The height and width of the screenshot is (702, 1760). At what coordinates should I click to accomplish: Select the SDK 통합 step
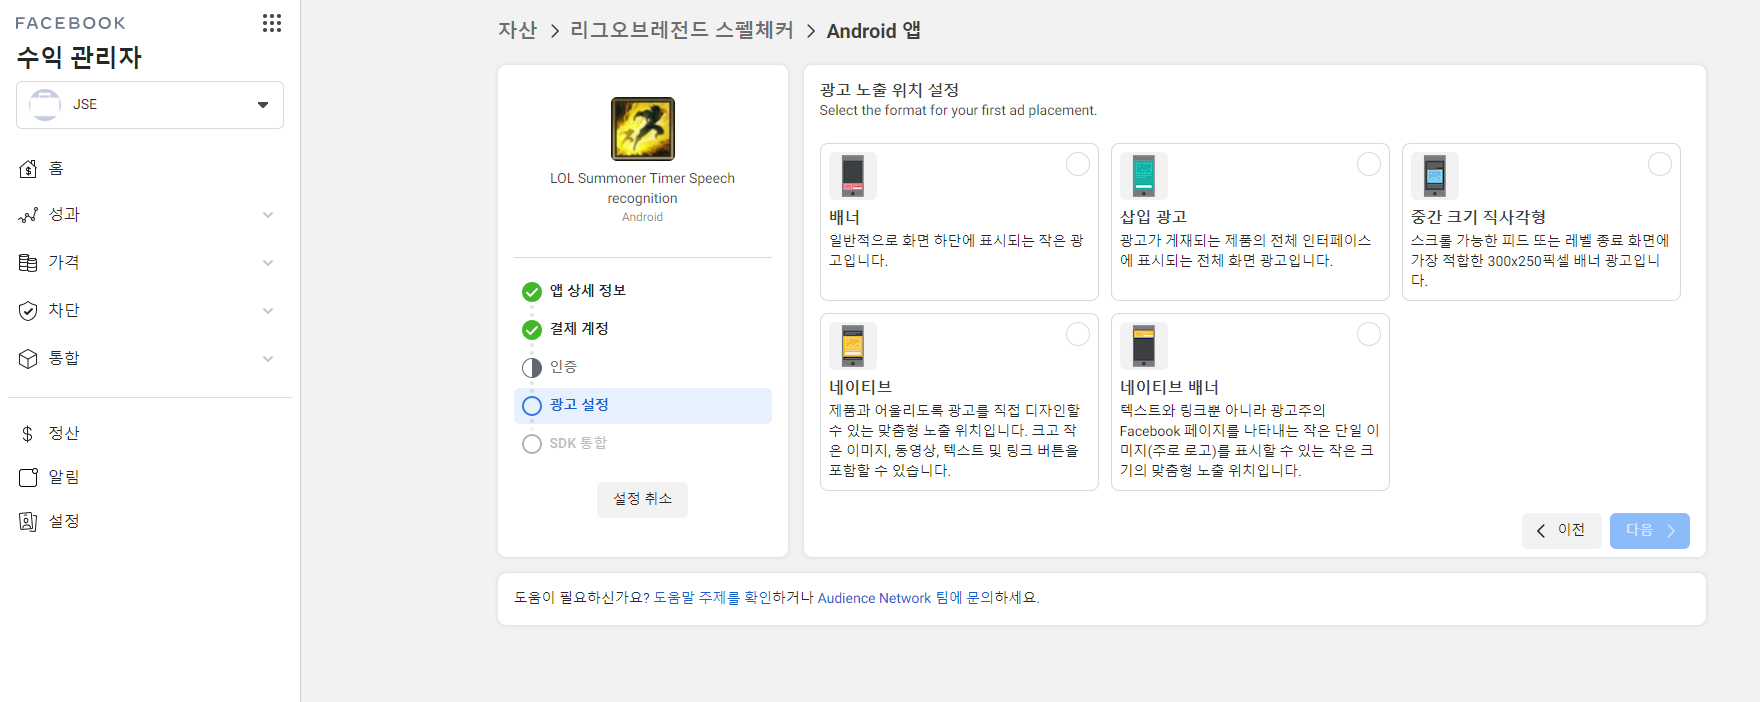(578, 443)
